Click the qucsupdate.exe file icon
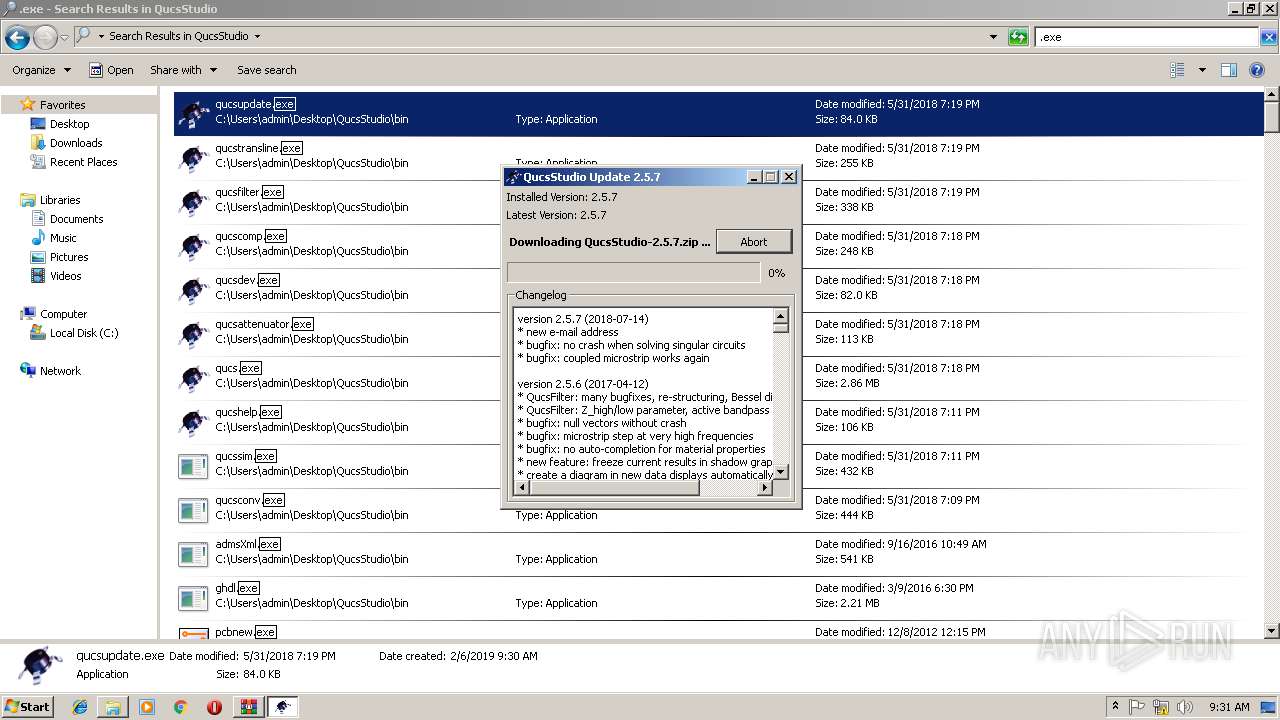This screenshot has height=720, width=1280. pos(193,114)
